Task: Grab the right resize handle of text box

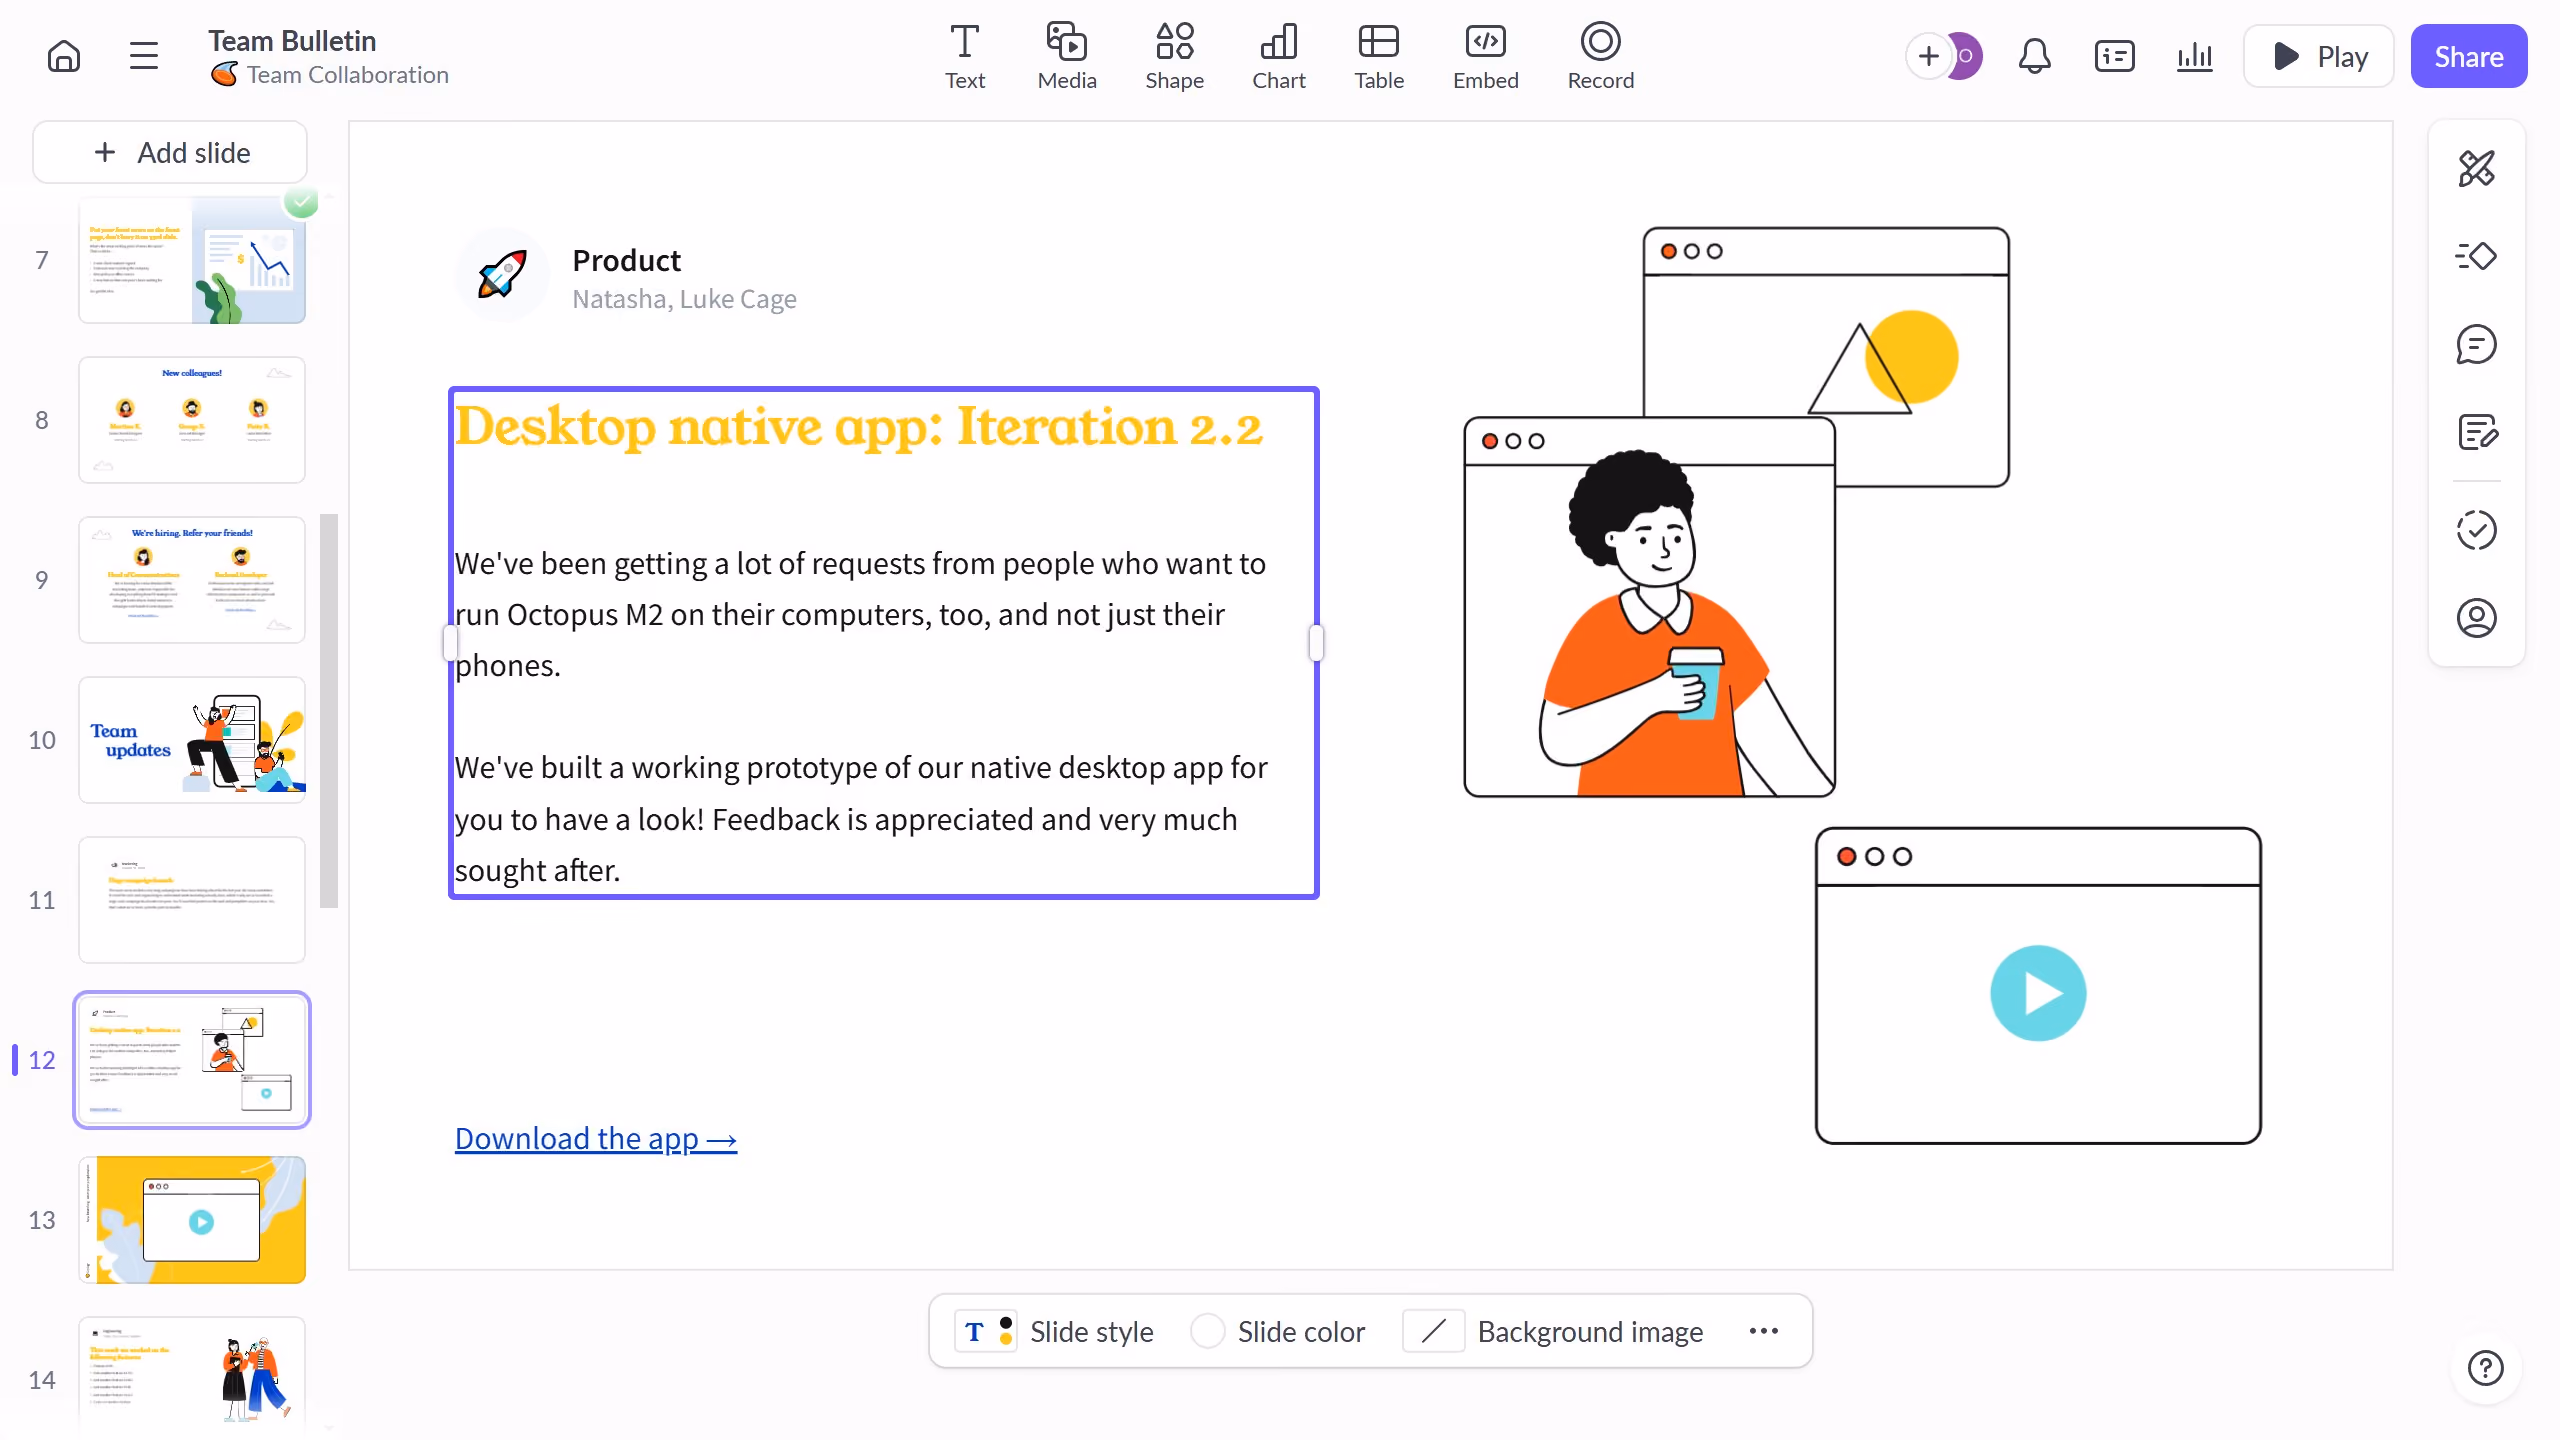Action: pyautogui.click(x=1316, y=643)
